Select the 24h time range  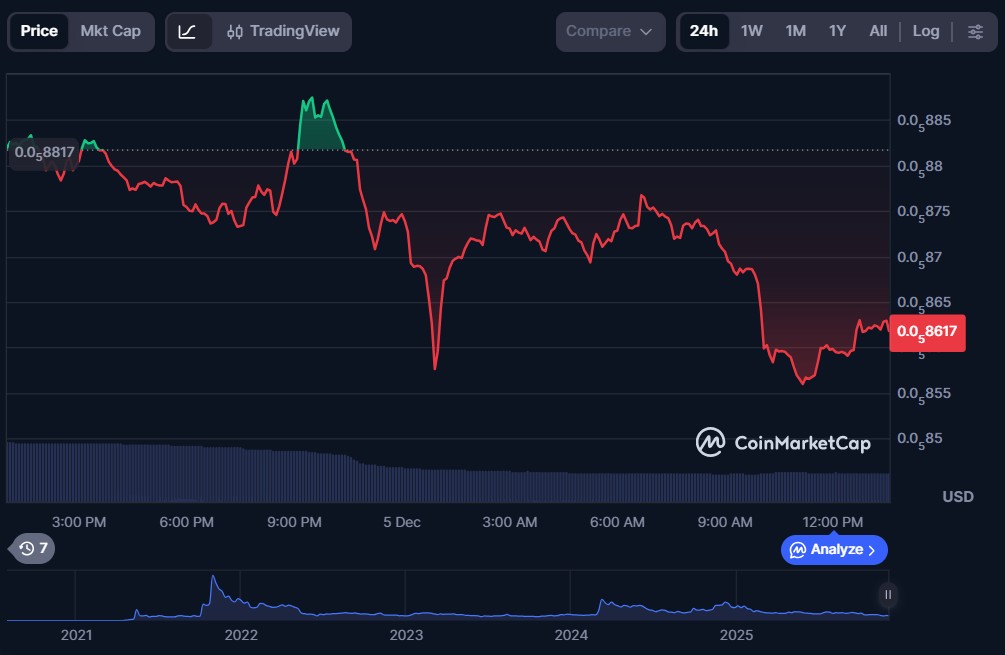(703, 31)
